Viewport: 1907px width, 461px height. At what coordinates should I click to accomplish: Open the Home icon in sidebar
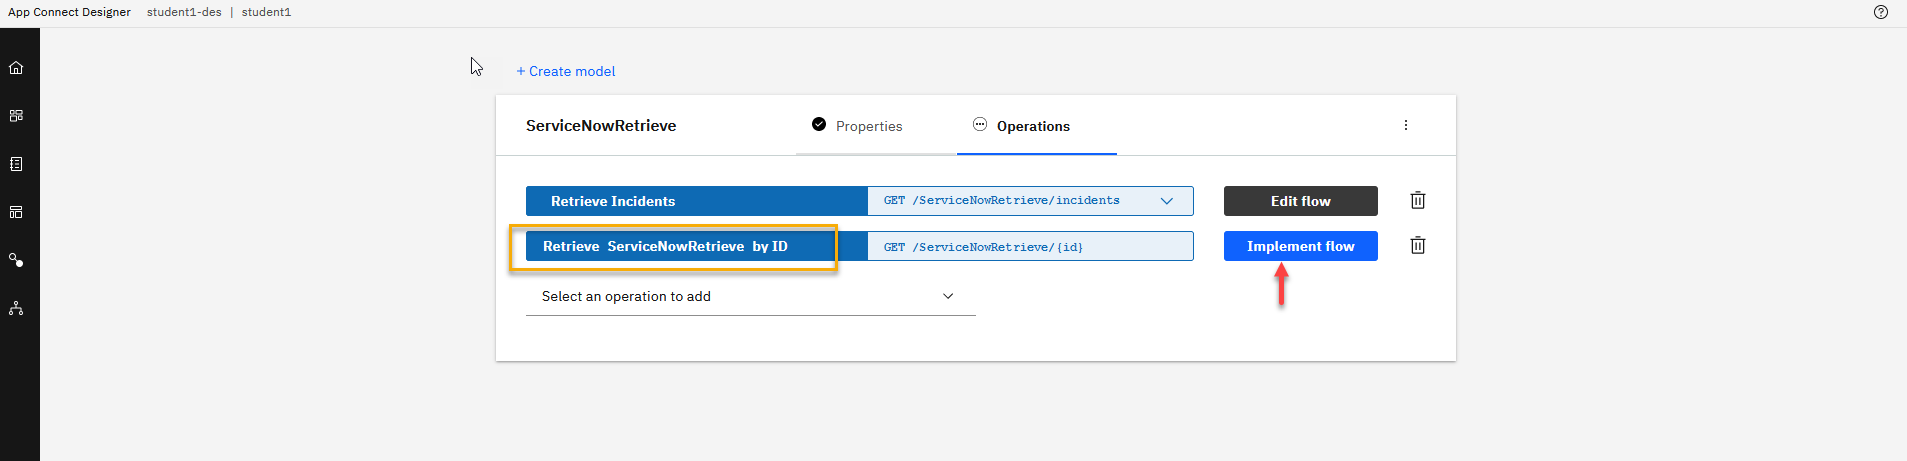16,68
